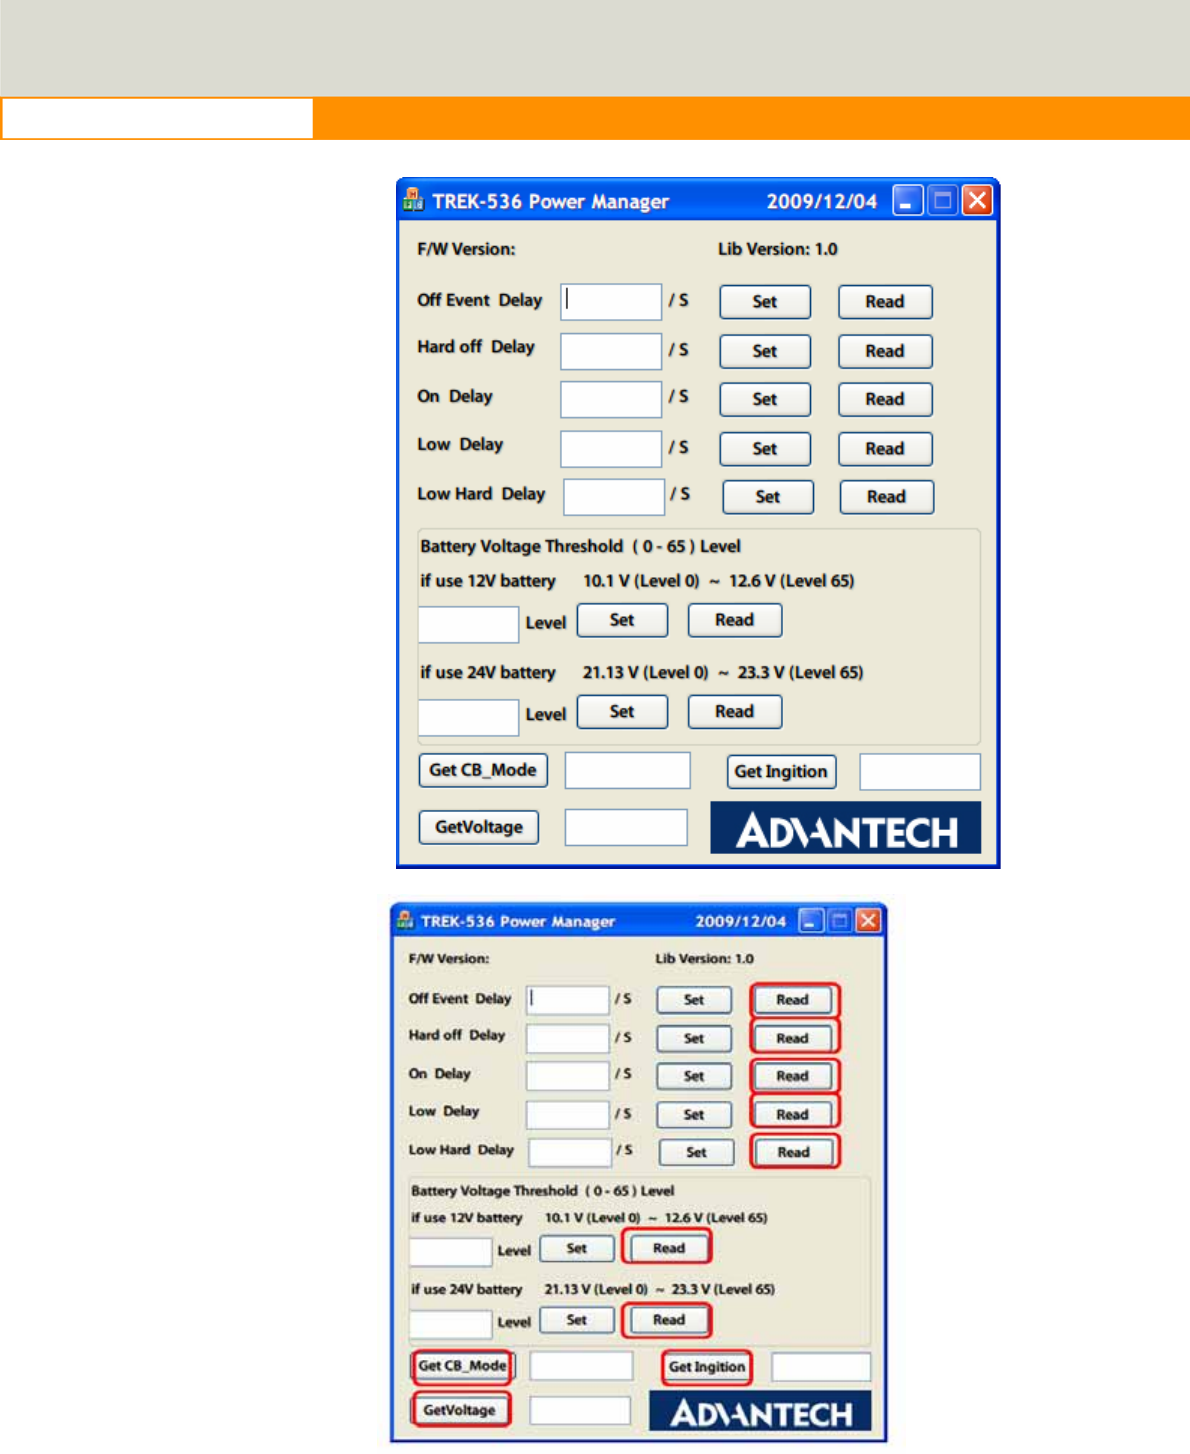Click Set for Low Delay in smaller window
Viewport: 1190px width, 1454px height.
tap(694, 1114)
